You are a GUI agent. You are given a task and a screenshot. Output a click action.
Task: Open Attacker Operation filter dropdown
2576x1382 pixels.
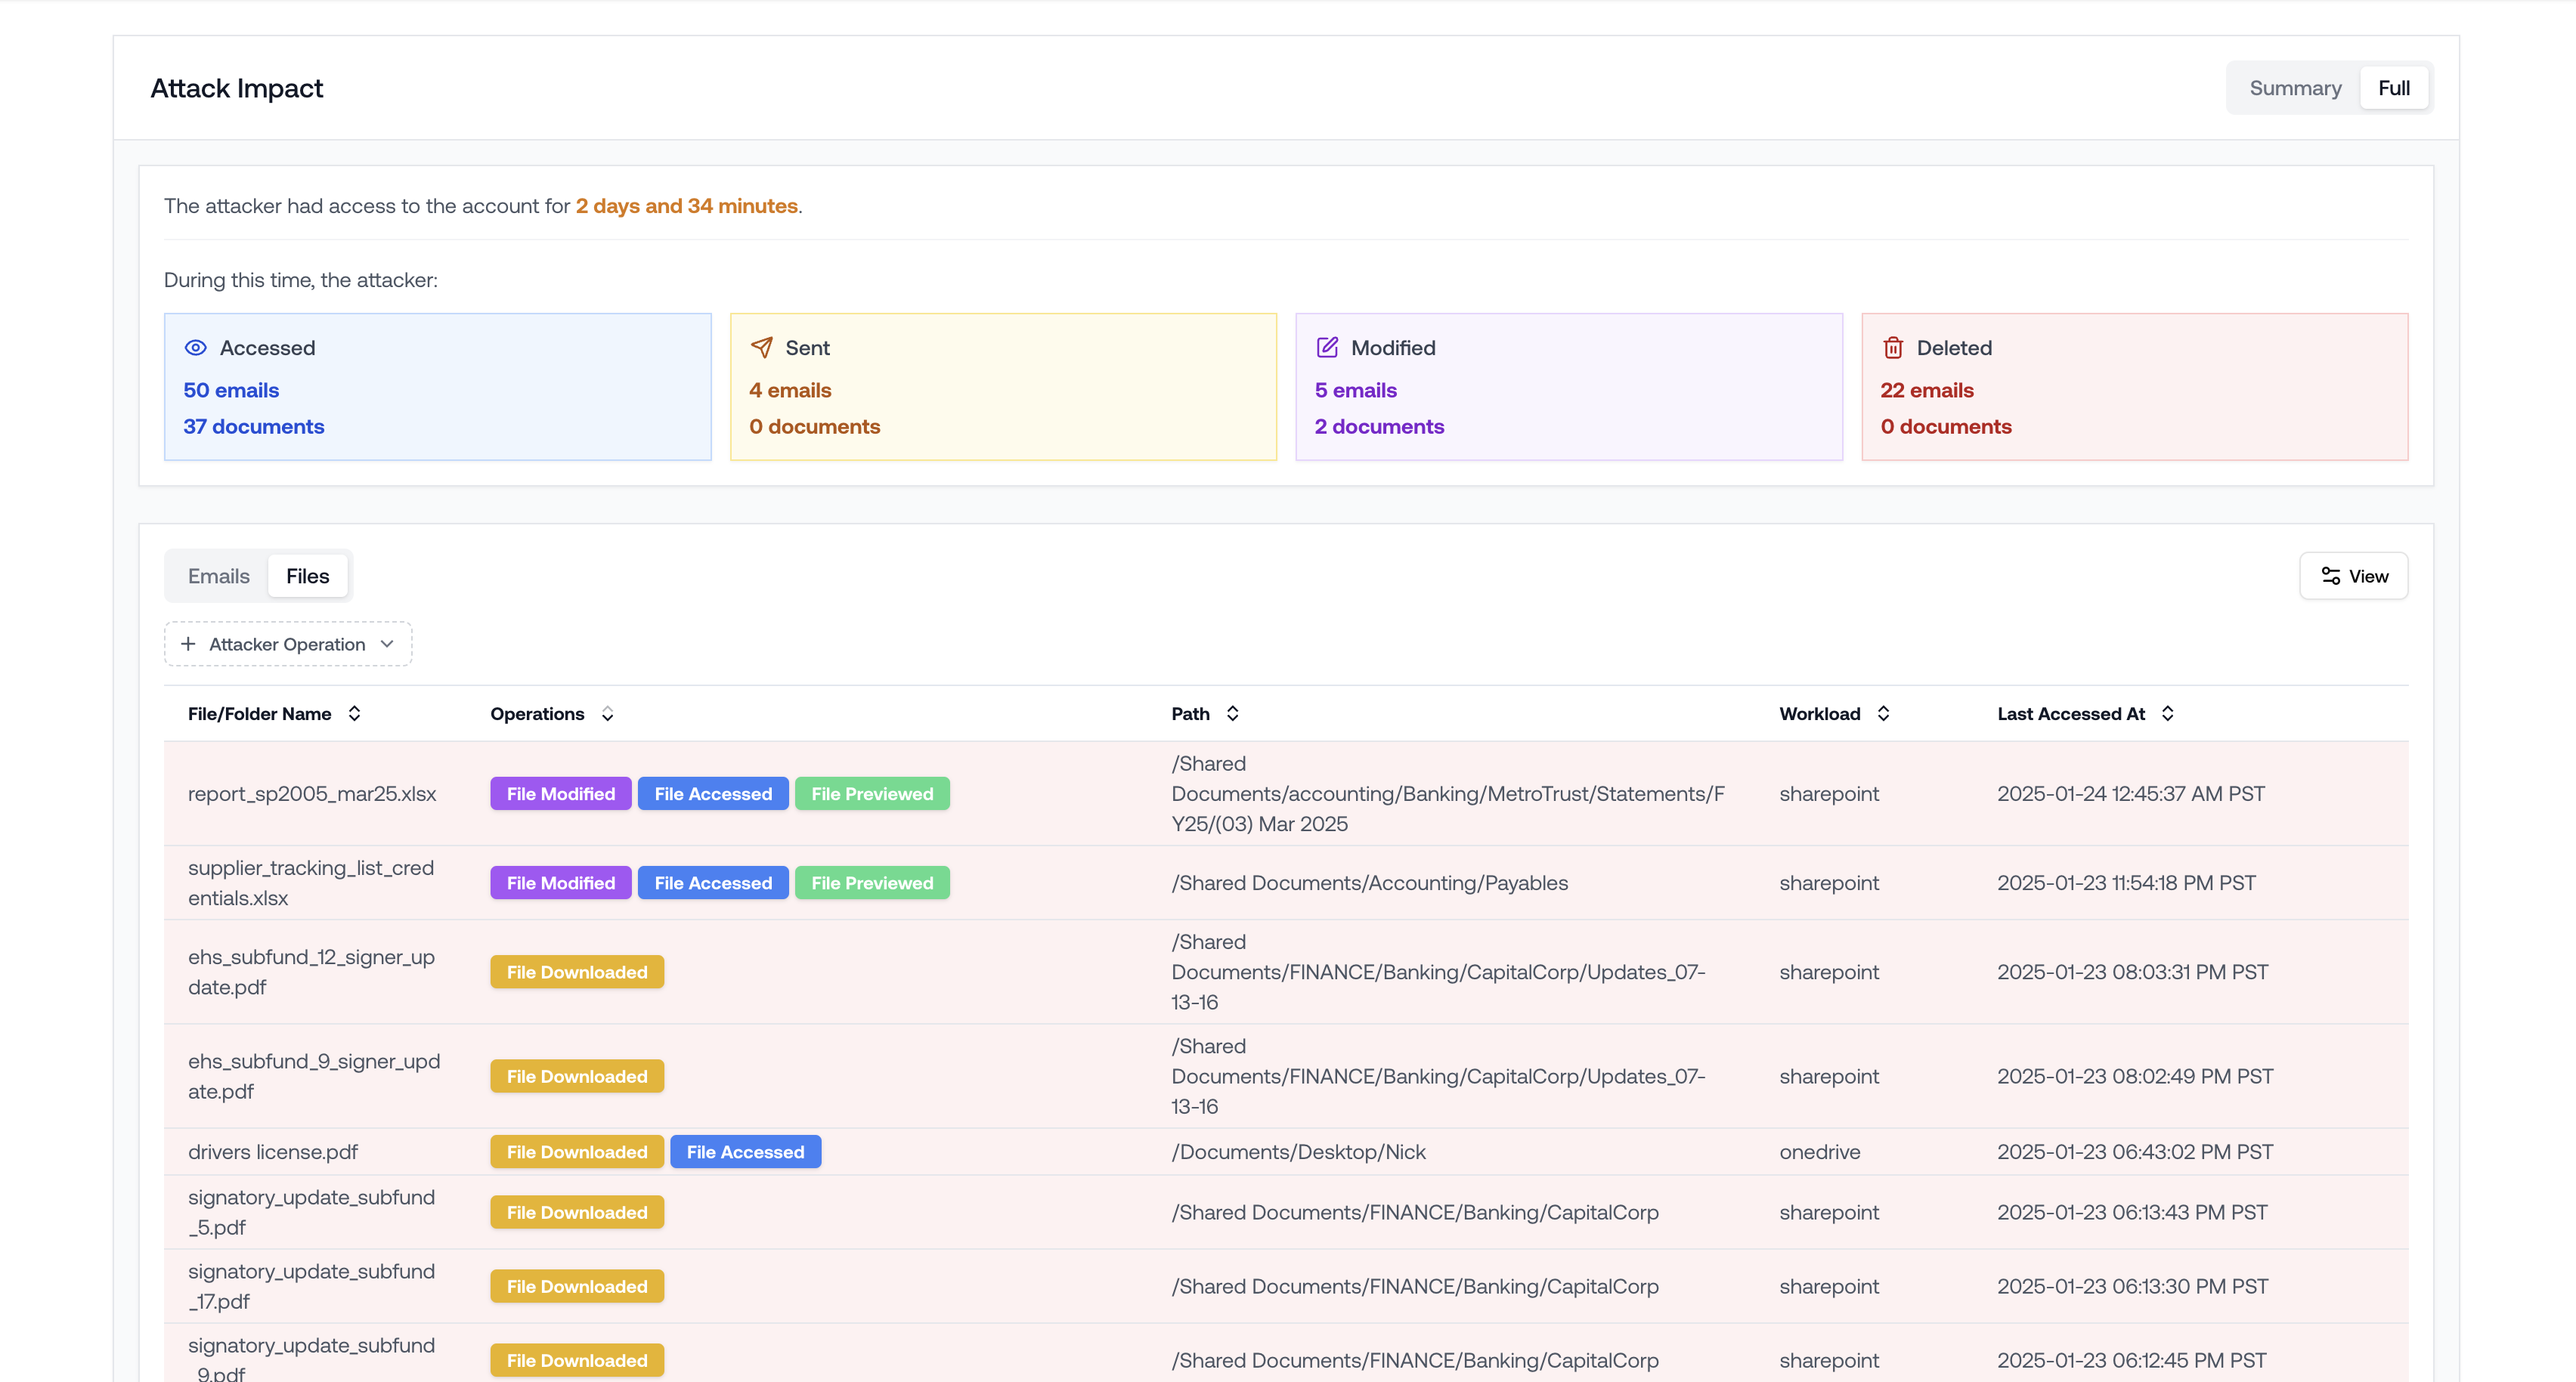point(288,644)
